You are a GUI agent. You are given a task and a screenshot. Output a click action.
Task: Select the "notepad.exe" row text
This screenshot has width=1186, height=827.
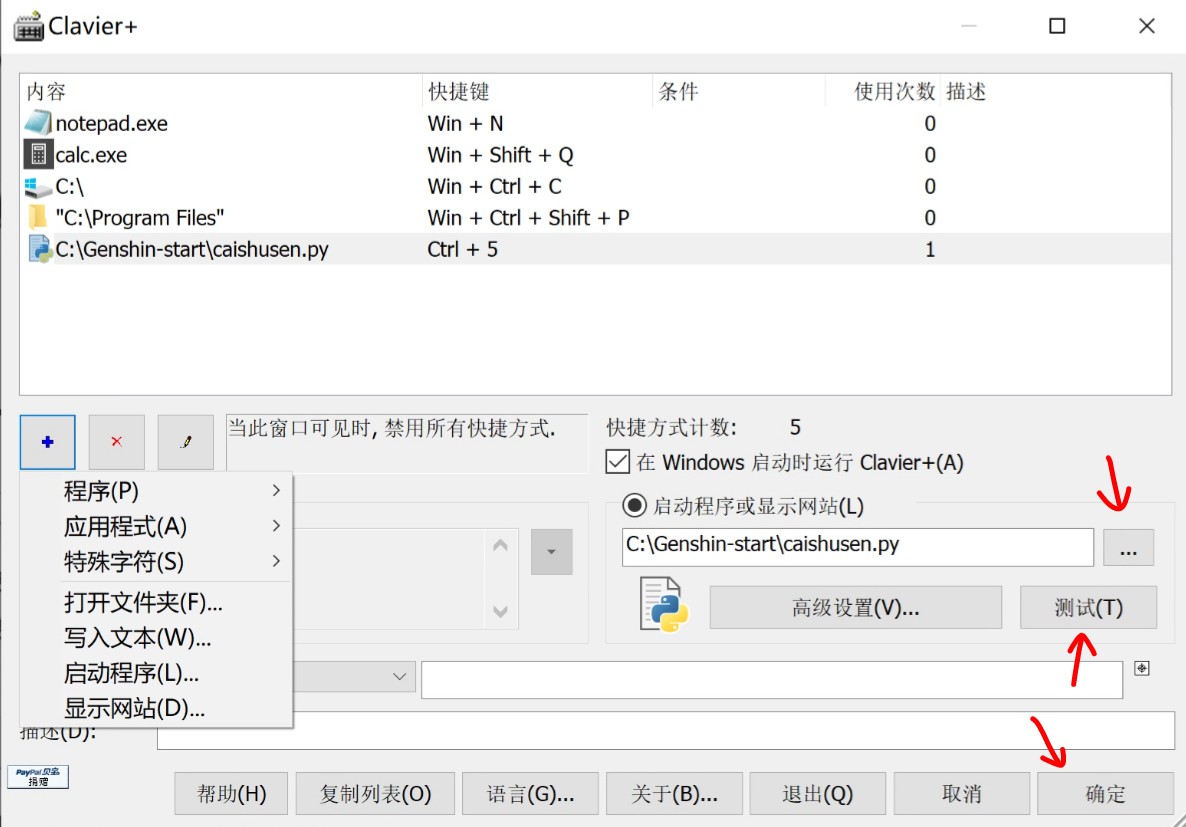pyautogui.click(x=112, y=123)
